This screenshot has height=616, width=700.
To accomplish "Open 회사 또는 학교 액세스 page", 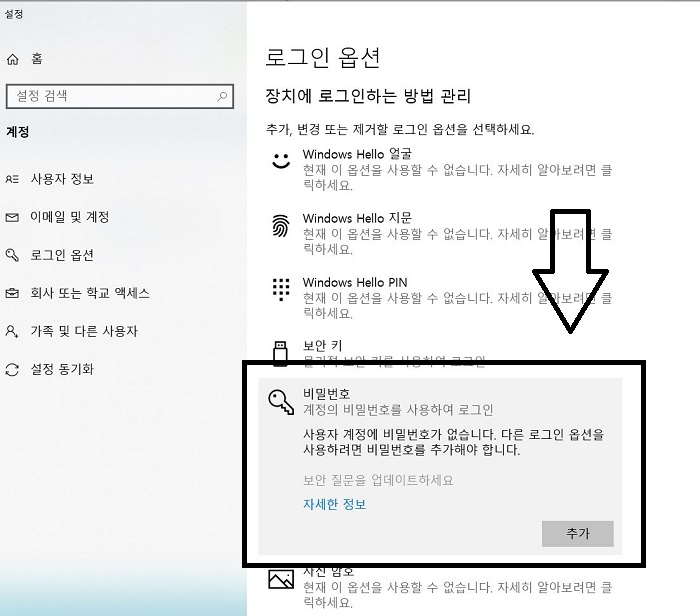I will click(x=90, y=293).
